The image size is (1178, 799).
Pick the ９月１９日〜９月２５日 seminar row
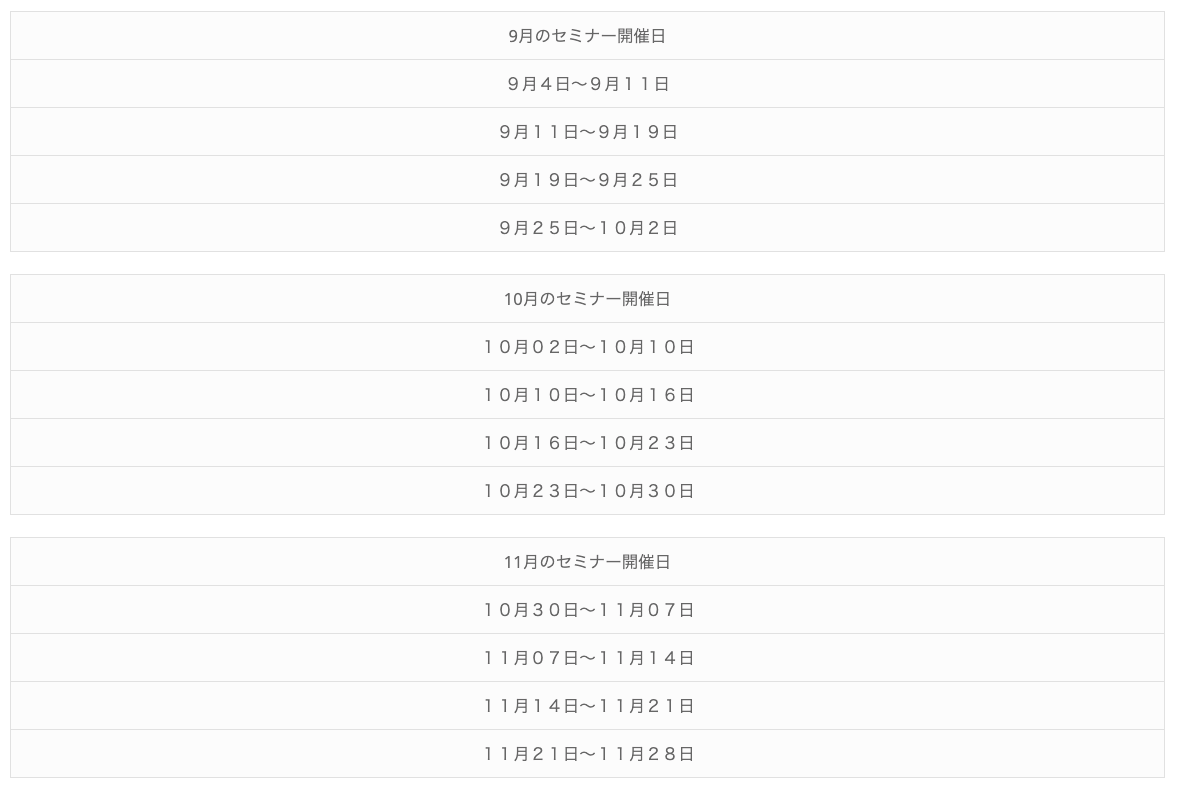click(x=587, y=180)
